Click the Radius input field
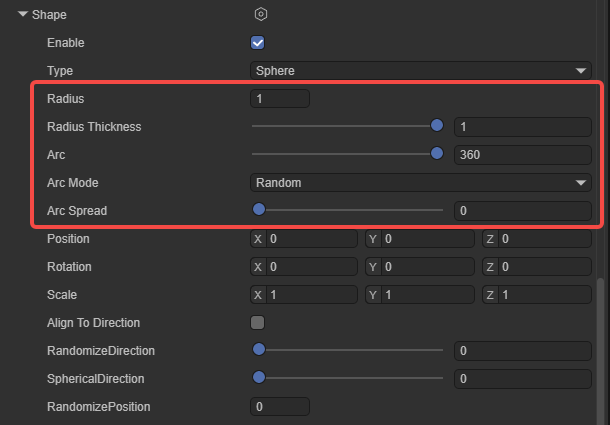This screenshot has height=425, width=610. (x=280, y=99)
